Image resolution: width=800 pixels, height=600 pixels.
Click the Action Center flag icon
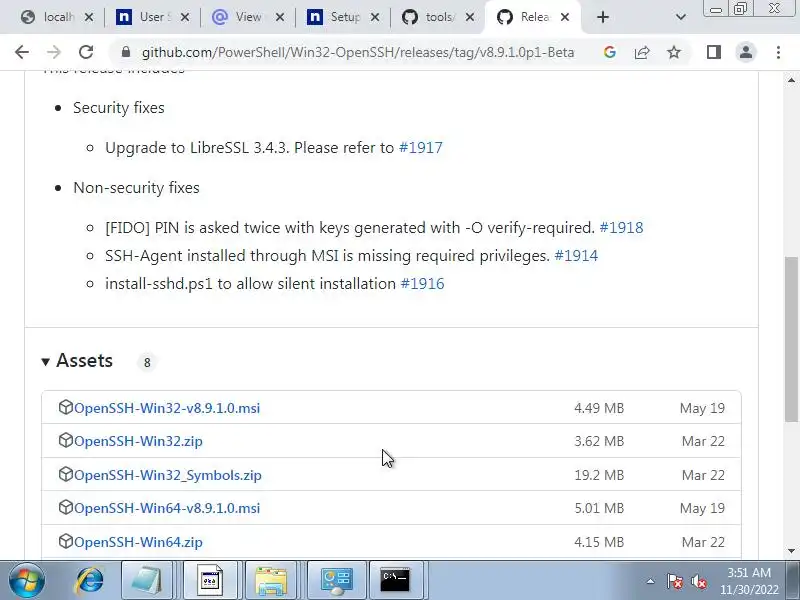(674, 581)
